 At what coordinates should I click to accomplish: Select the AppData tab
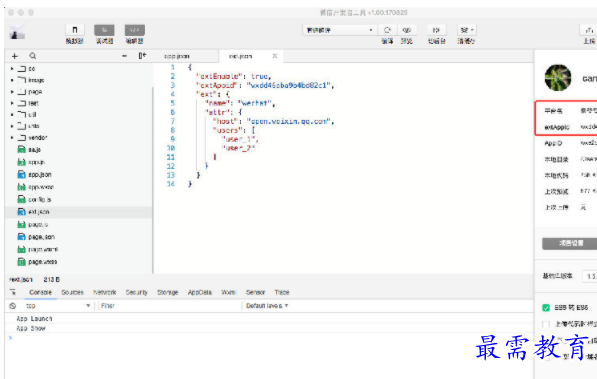tap(200, 292)
